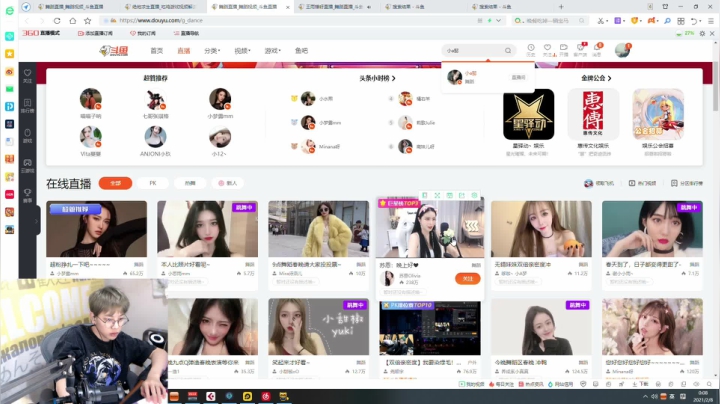Open the Douyu logo home link
This screenshot has width=720, height=404.
point(114,50)
